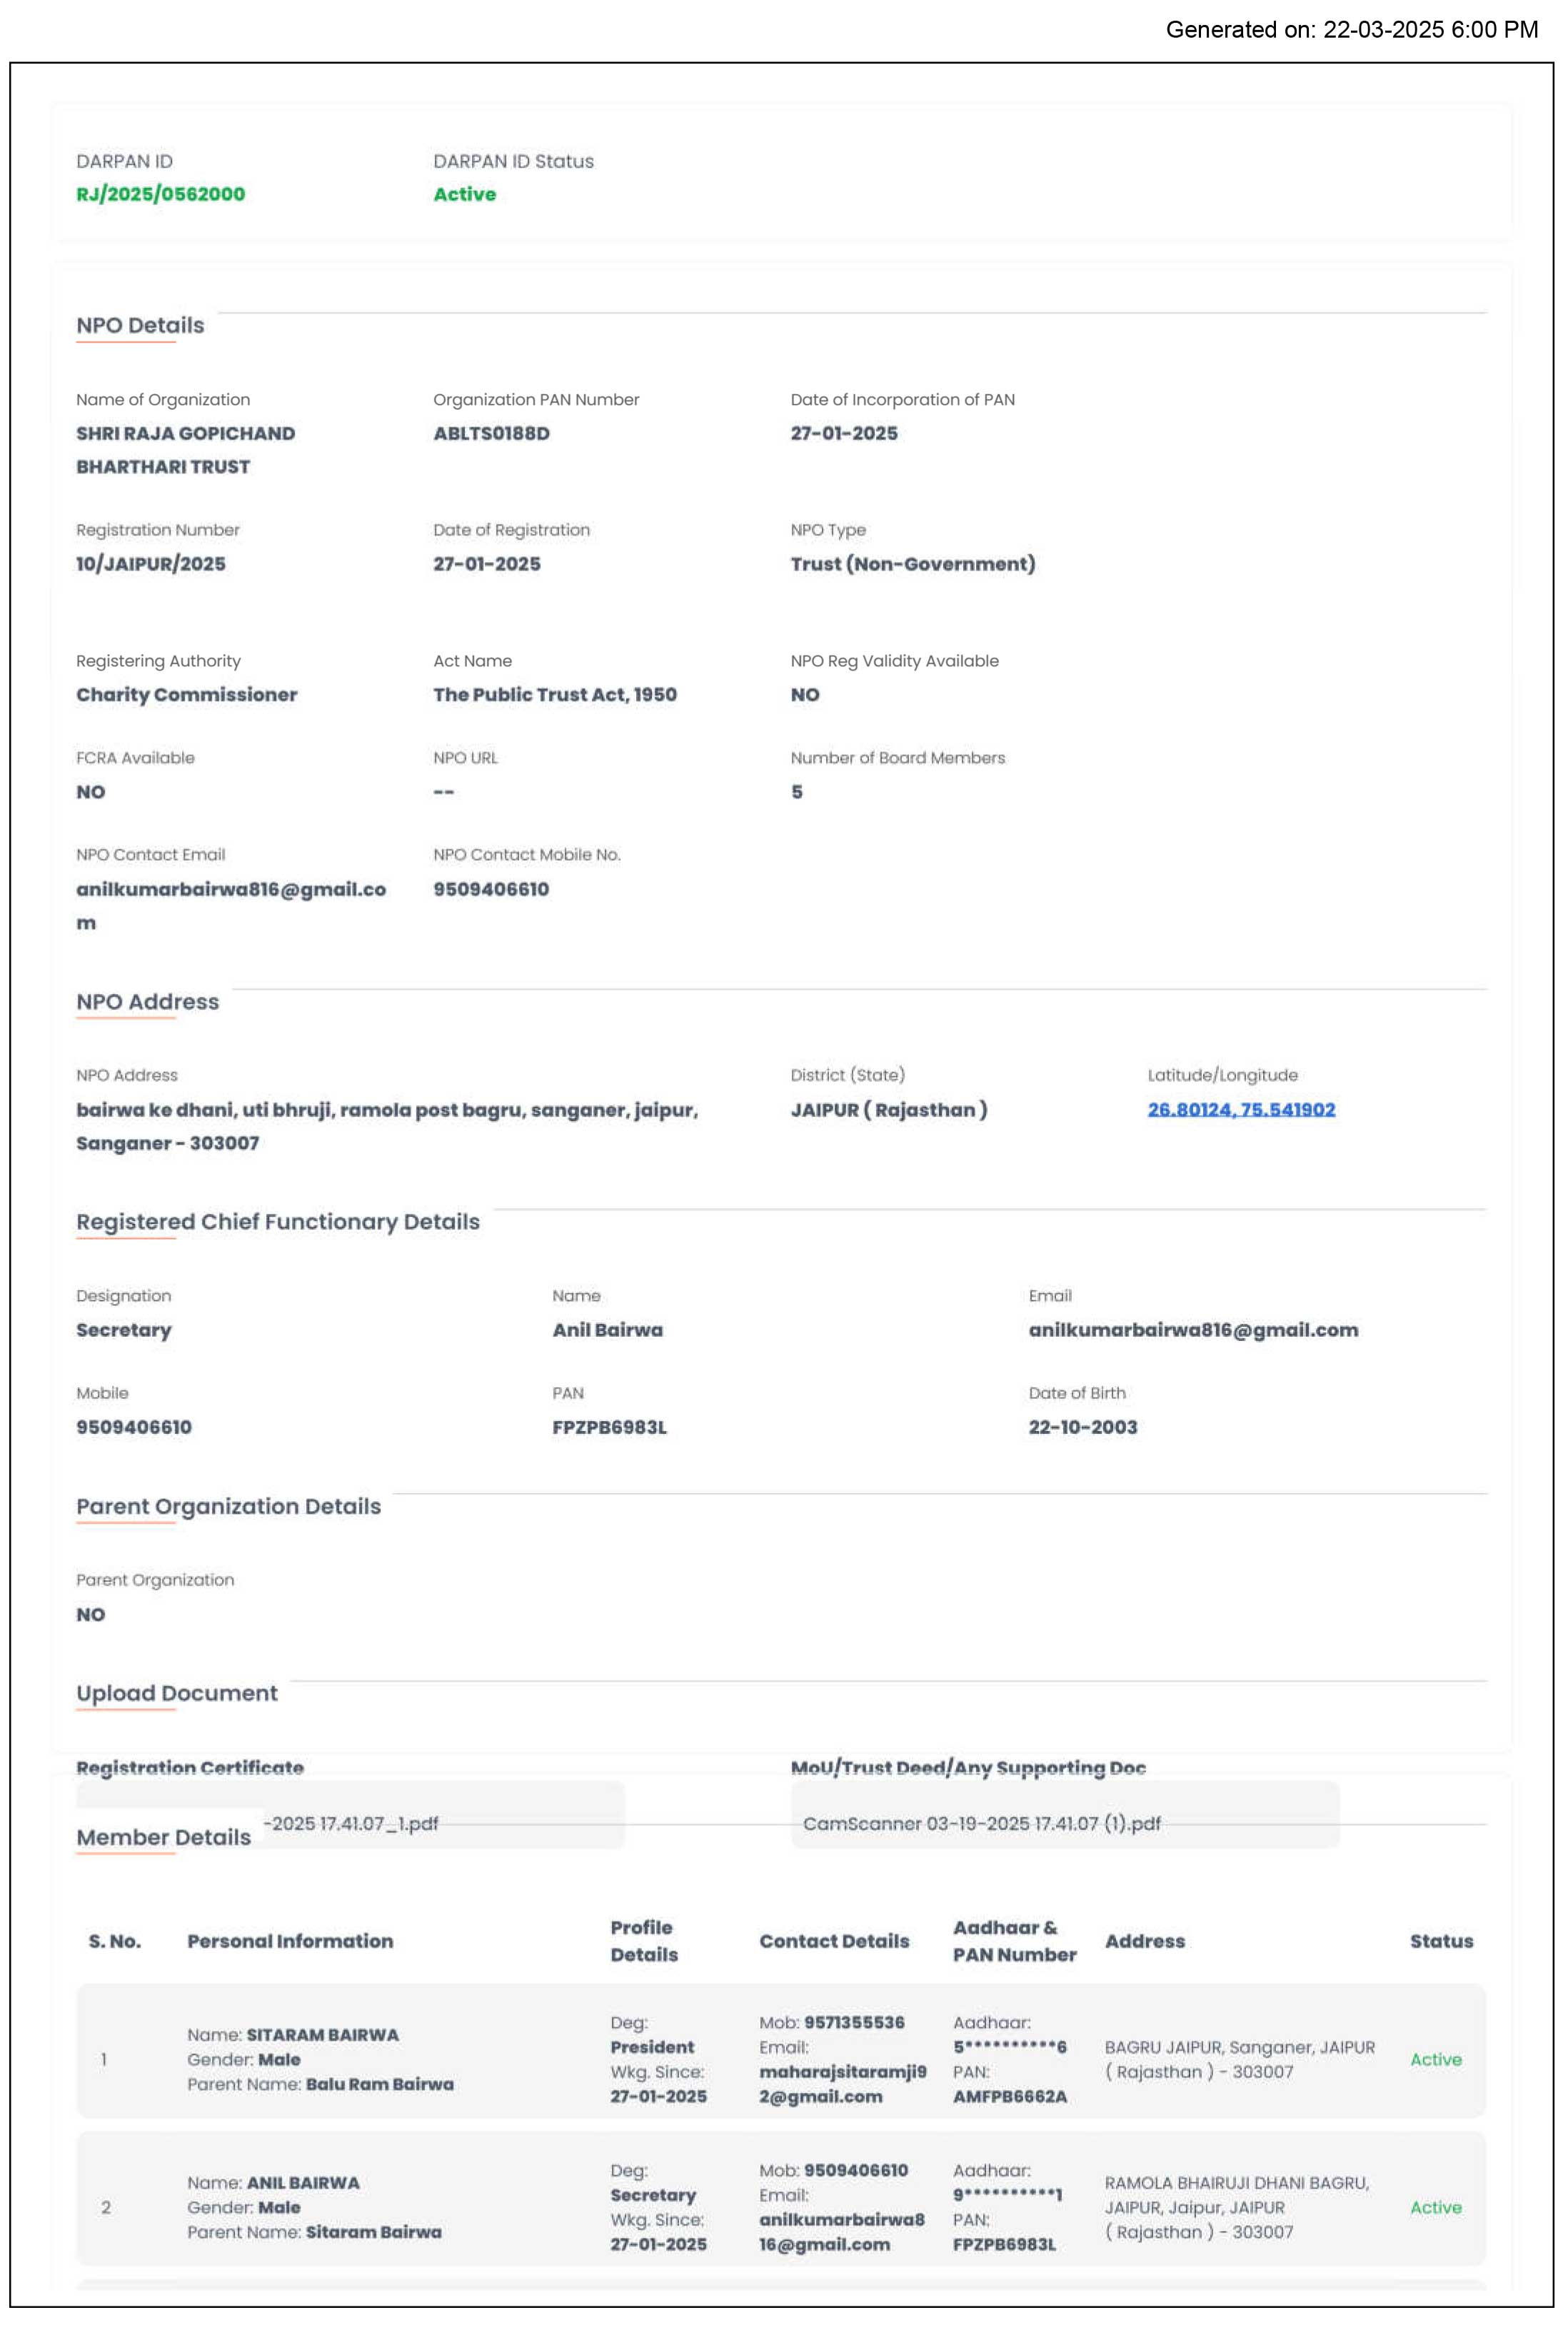Click the organization PAN number ABLTS0188D

[491, 433]
